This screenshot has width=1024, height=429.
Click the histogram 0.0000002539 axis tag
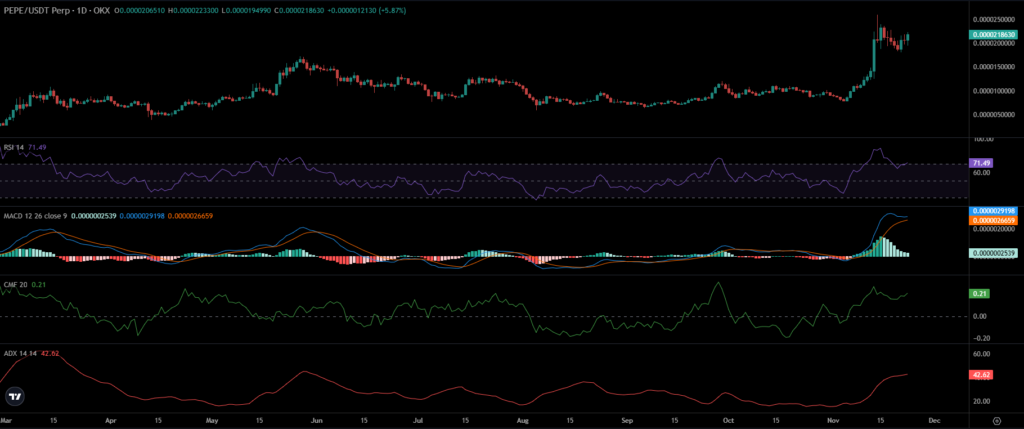click(x=993, y=253)
